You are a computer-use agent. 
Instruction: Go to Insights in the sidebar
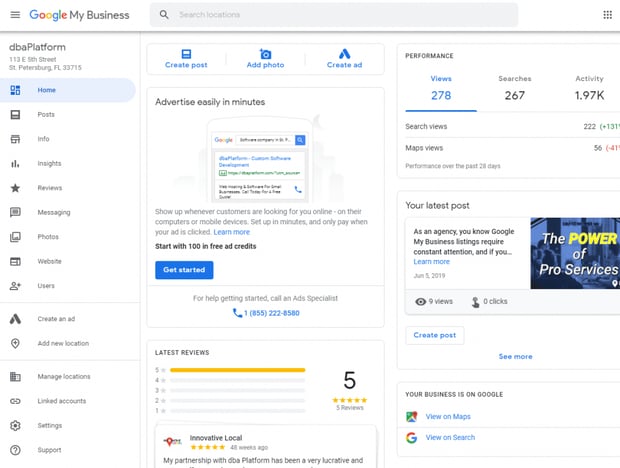49,163
